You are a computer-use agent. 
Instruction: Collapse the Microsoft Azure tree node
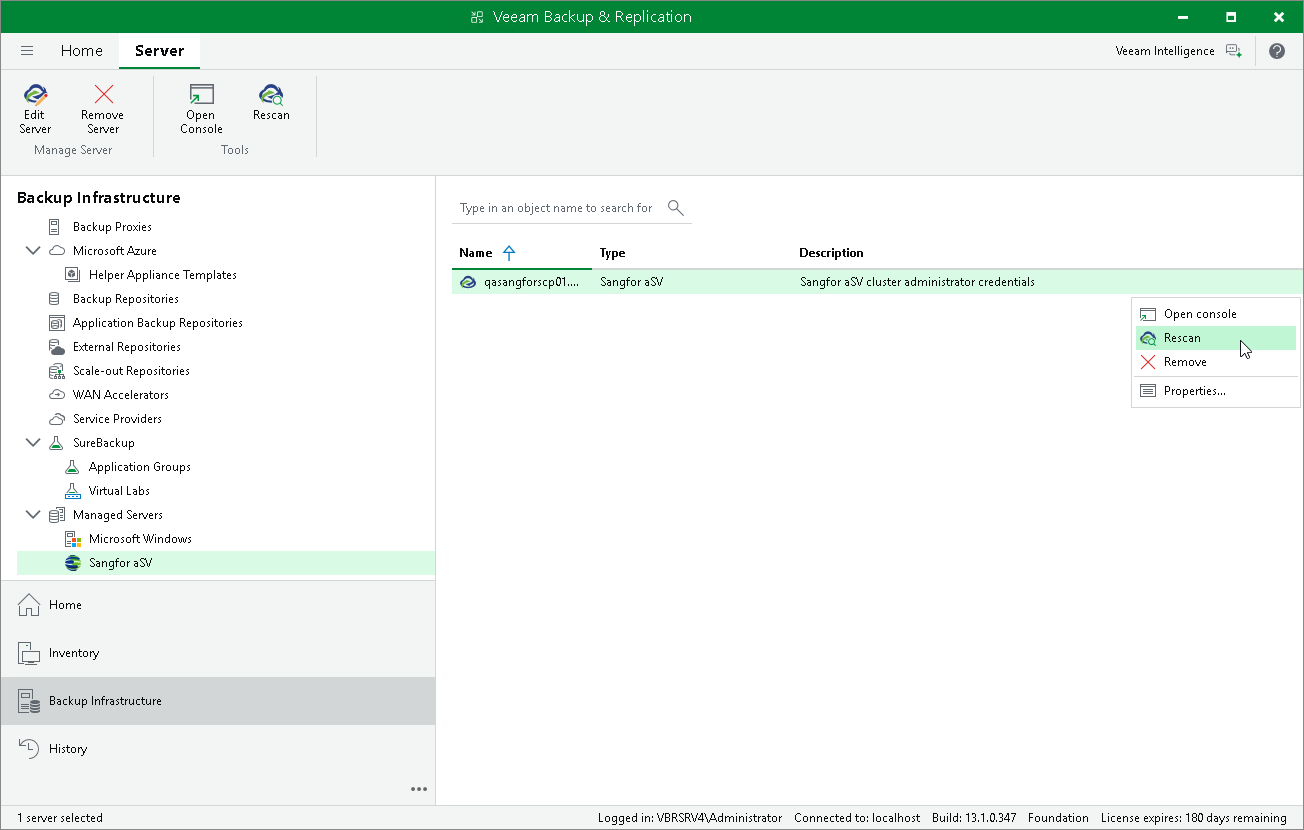tap(33, 251)
